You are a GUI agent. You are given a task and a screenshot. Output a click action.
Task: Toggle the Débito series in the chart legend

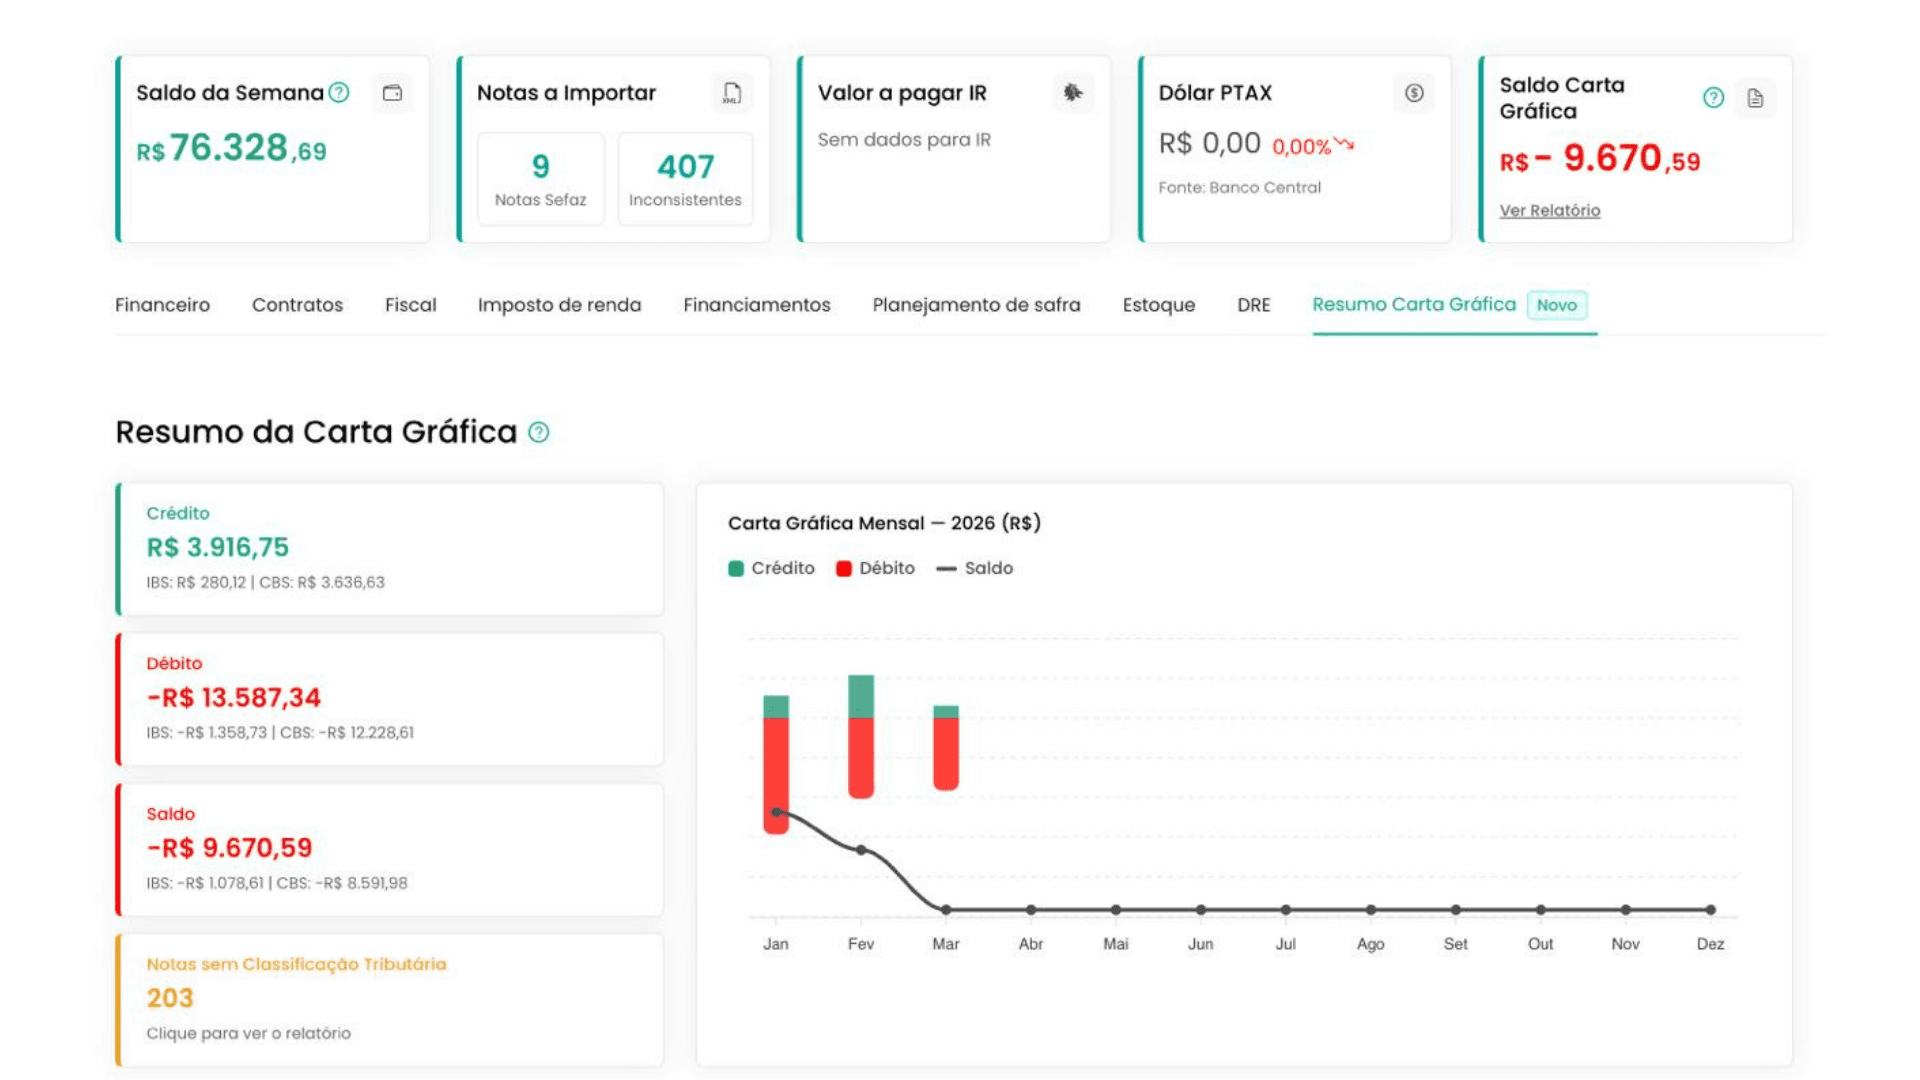(x=876, y=568)
